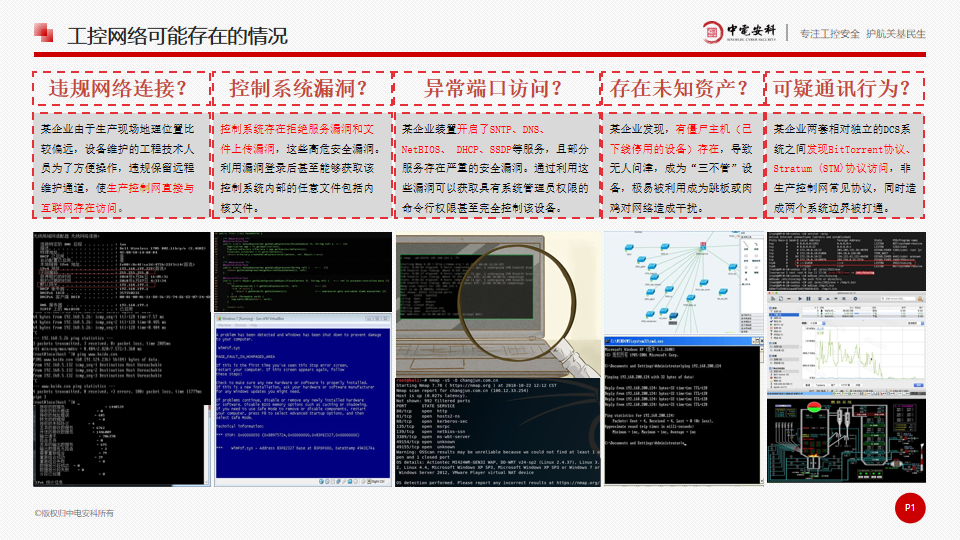Click the red text 生产控制网直接与互联网存在访问
960x540 pixels.
(x=117, y=198)
